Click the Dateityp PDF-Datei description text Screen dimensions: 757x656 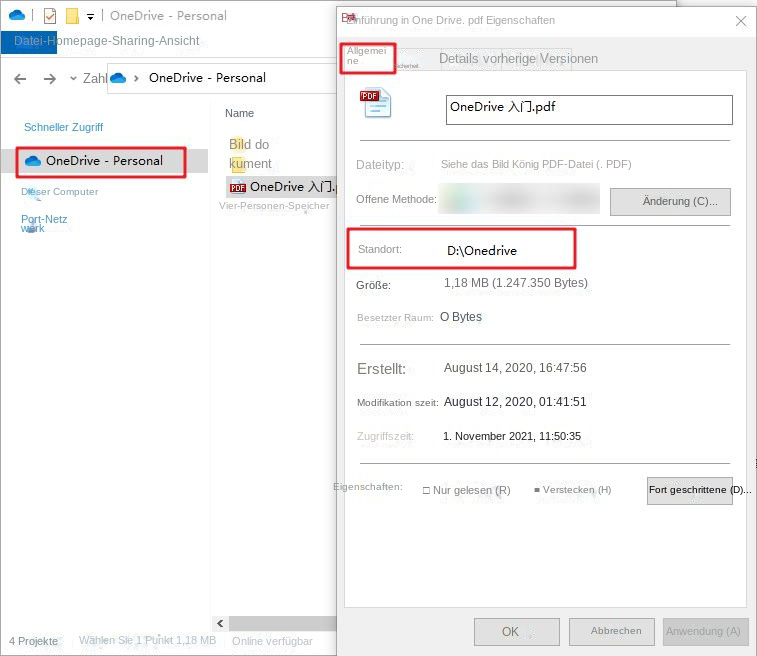click(x=536, y=164)
